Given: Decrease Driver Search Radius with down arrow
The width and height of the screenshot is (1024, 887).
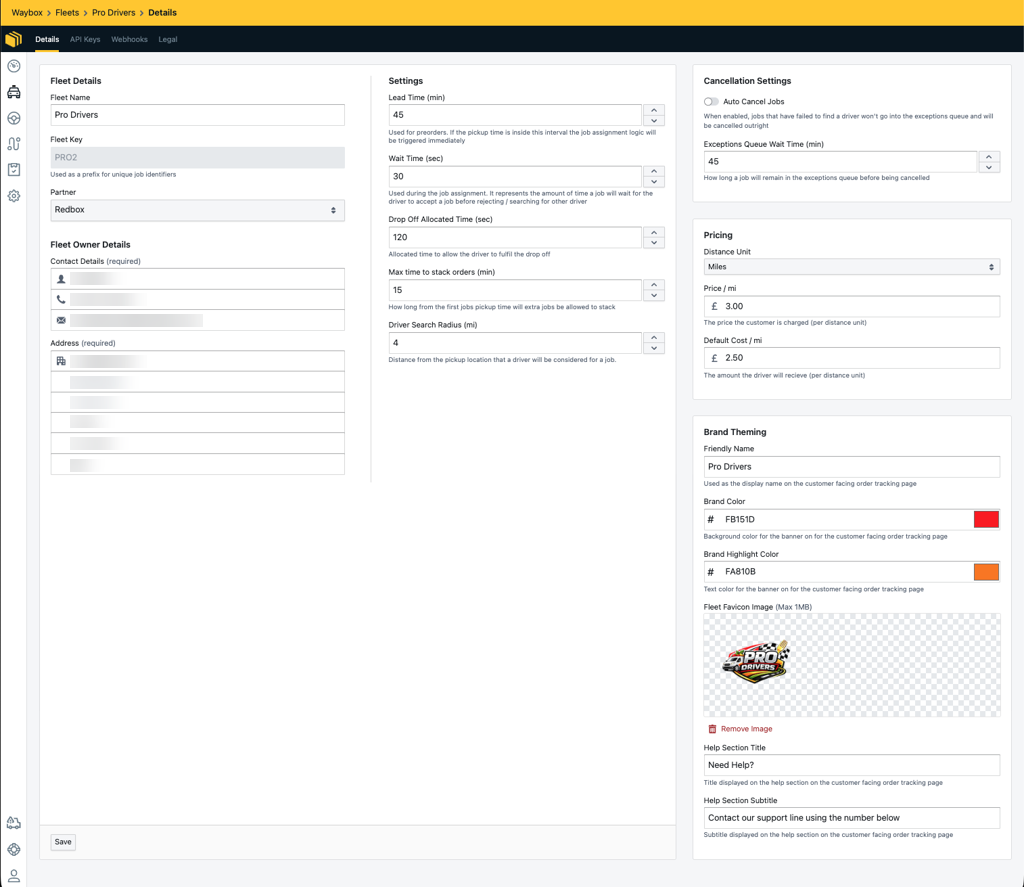Looking at the screenshot, I should pyautogui.click(x=654, y=348).
